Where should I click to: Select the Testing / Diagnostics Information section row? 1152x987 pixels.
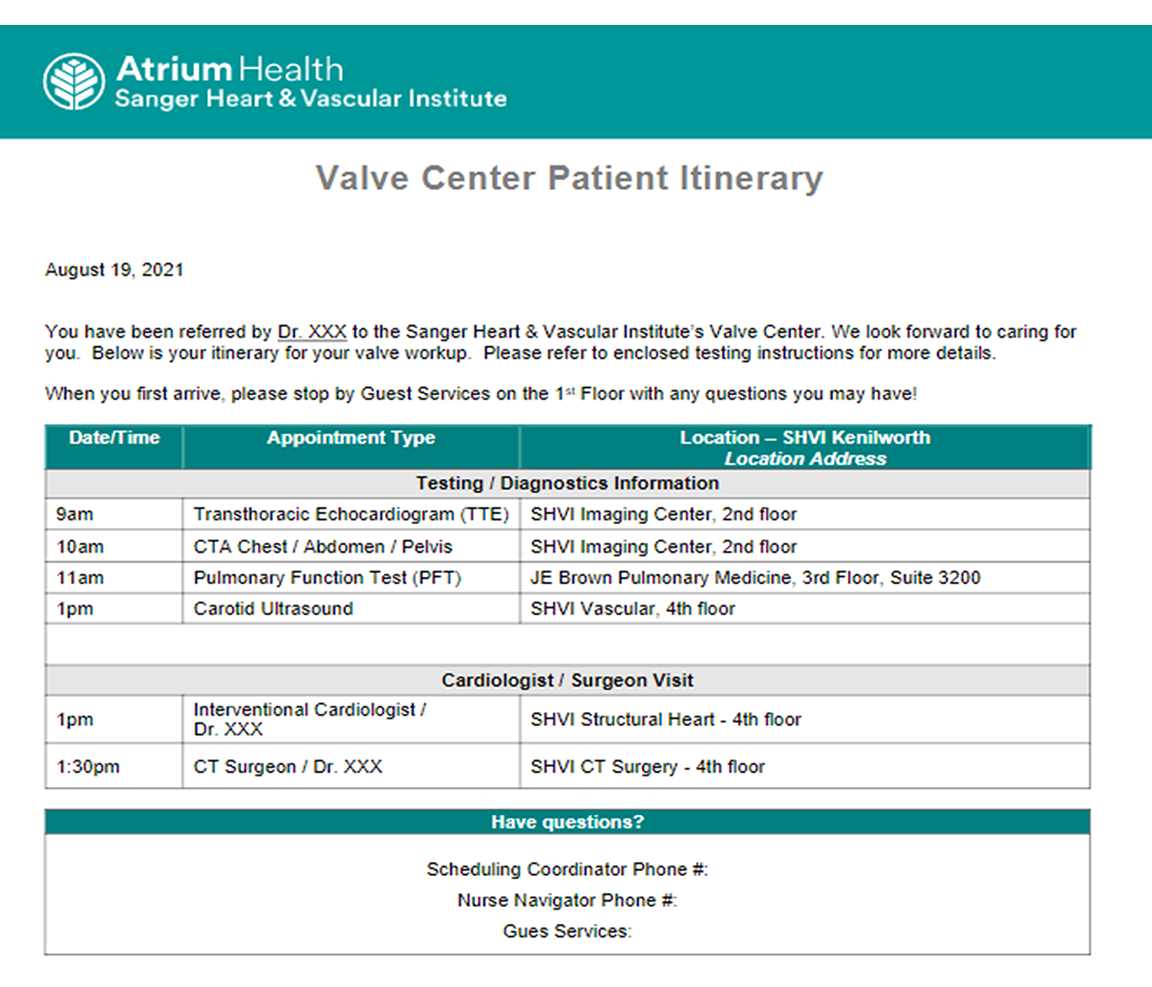[x=567, y=483]
